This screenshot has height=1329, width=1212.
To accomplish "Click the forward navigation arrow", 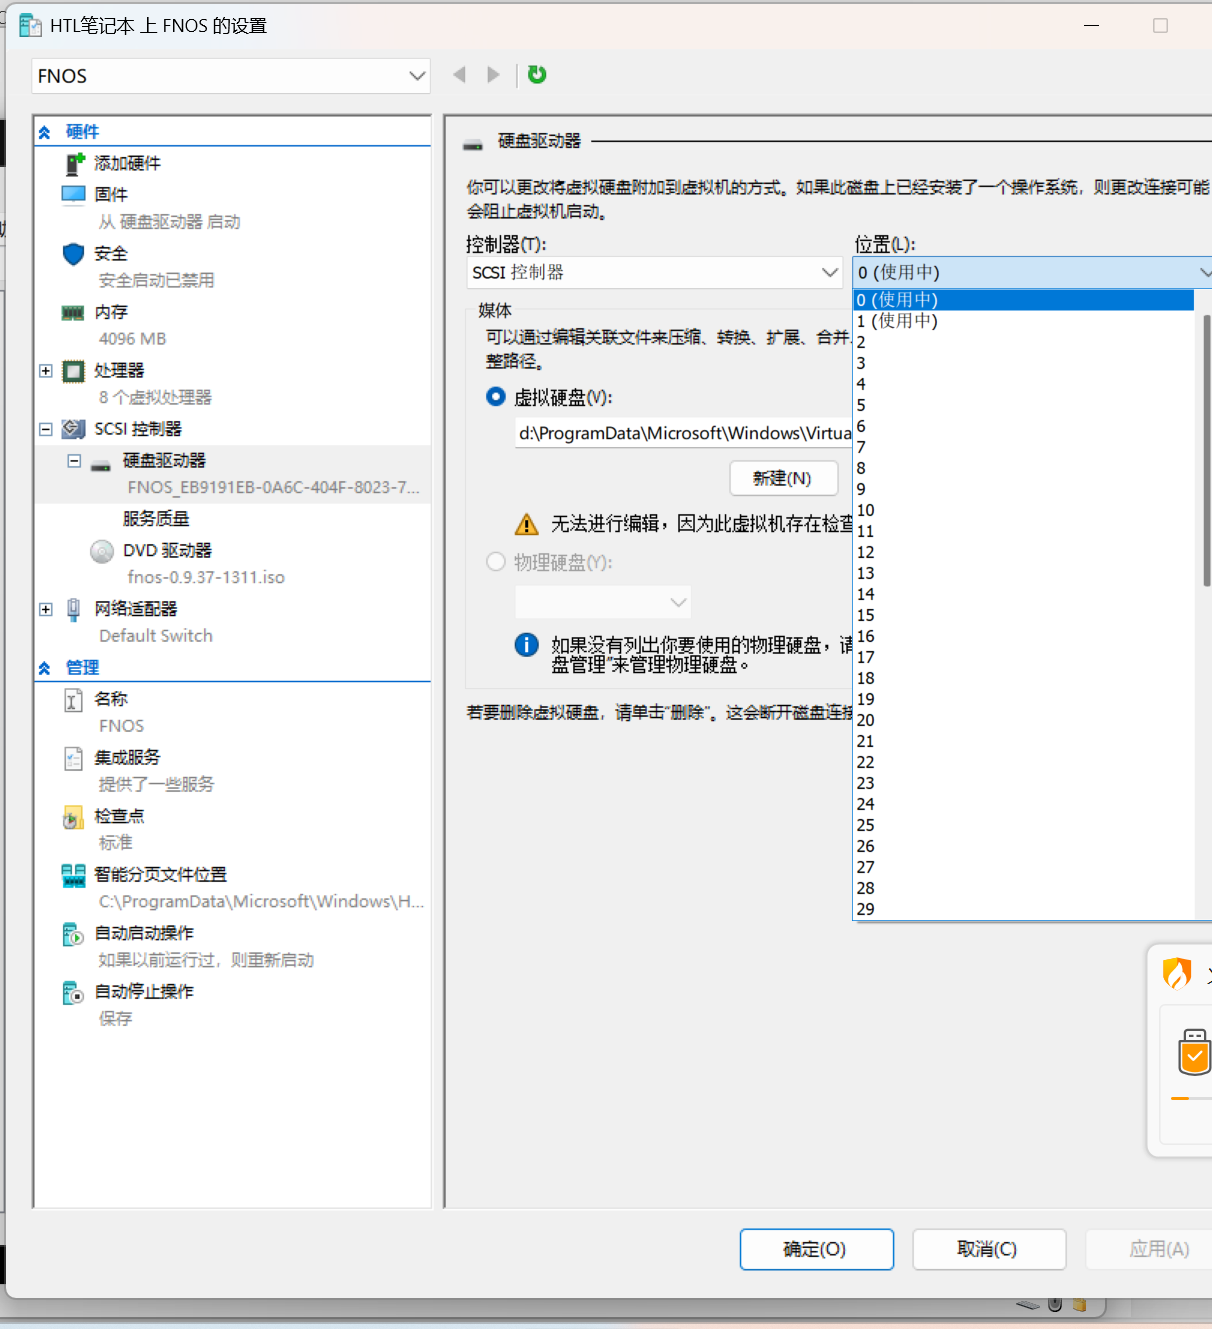I will click(493, 75).
